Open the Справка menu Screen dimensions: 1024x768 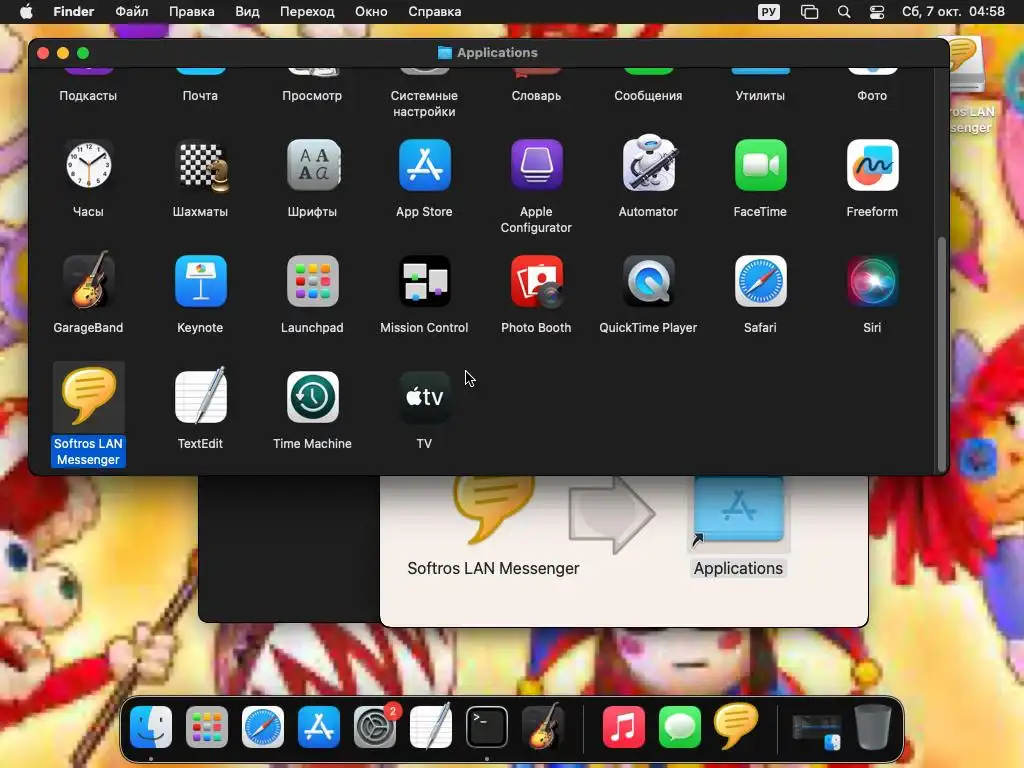click(x=434, y=12)
